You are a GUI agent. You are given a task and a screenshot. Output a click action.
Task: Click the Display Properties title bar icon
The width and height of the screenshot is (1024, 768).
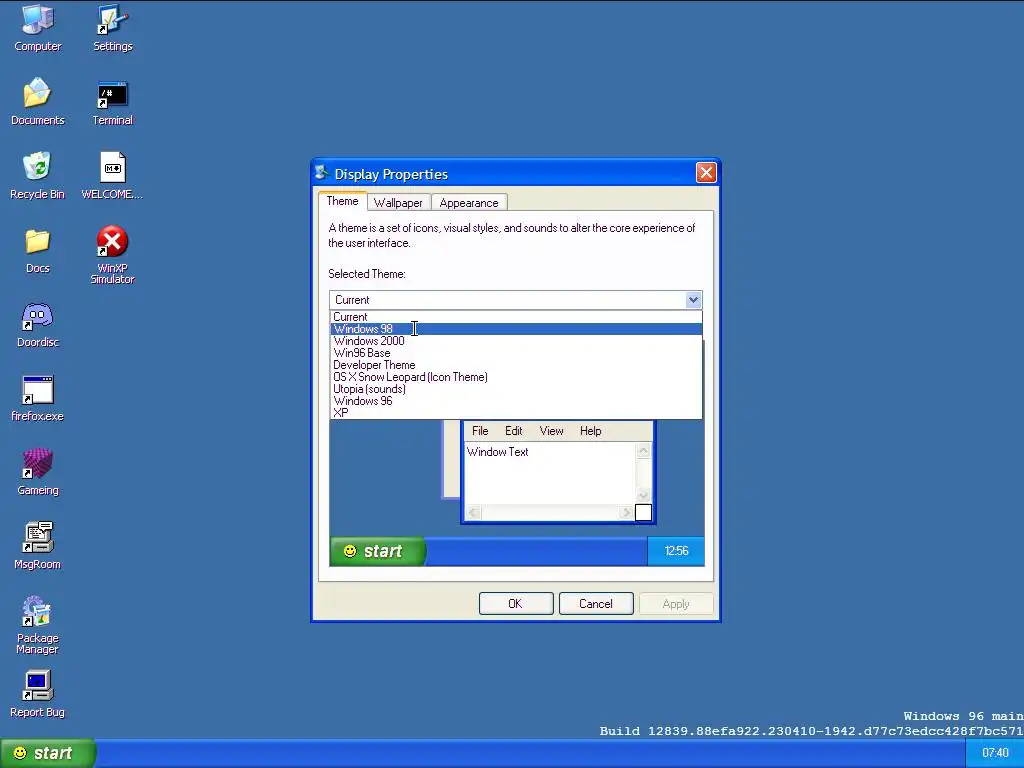(321, 172)
